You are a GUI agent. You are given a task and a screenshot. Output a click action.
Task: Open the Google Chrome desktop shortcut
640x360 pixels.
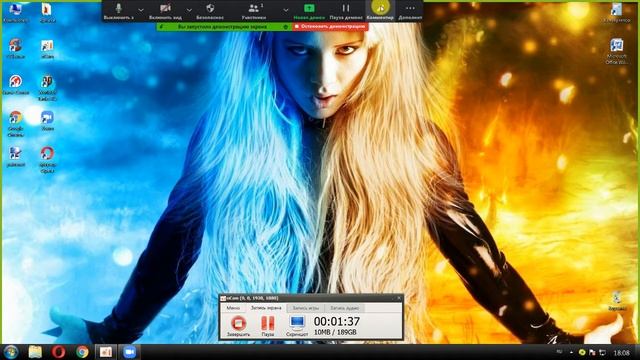[16, 123]
